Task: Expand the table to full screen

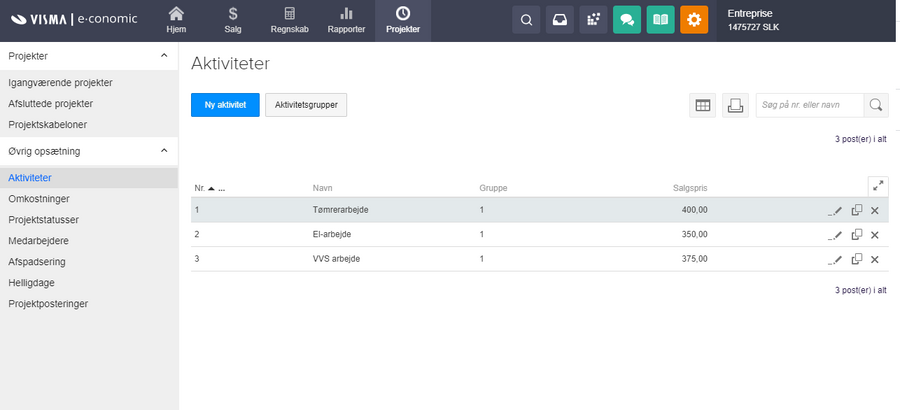Action: point(877,185)
